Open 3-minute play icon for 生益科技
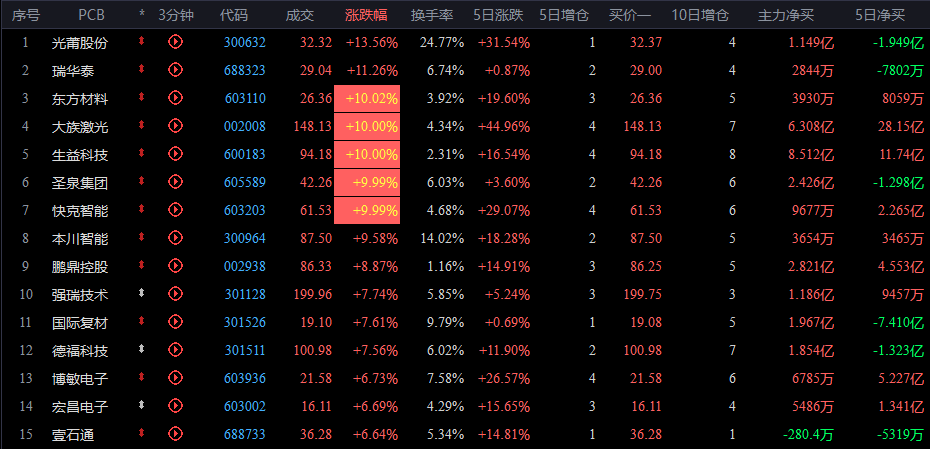The image size is (930, 449). click(175, 154)
